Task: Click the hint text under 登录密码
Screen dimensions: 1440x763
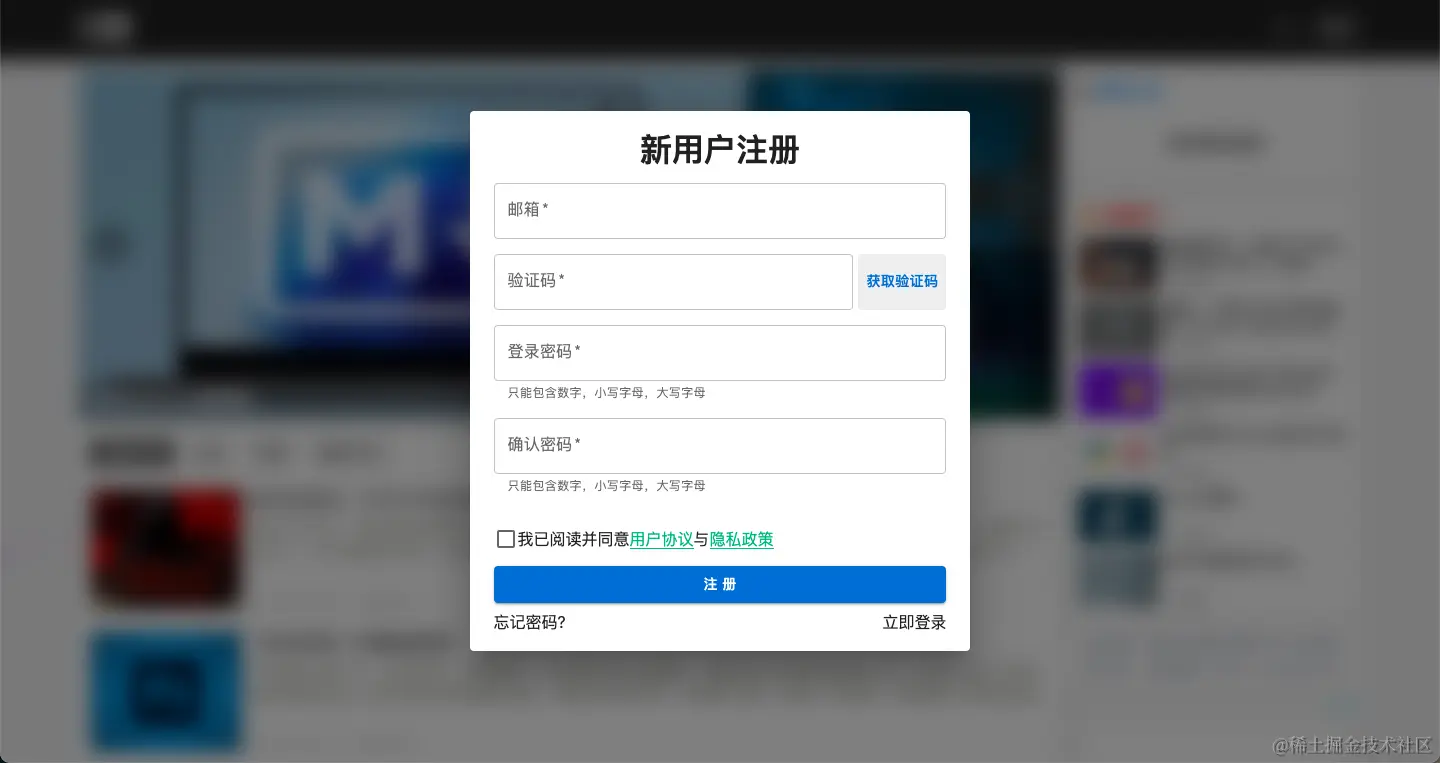Action: click(x=606, y=393)
